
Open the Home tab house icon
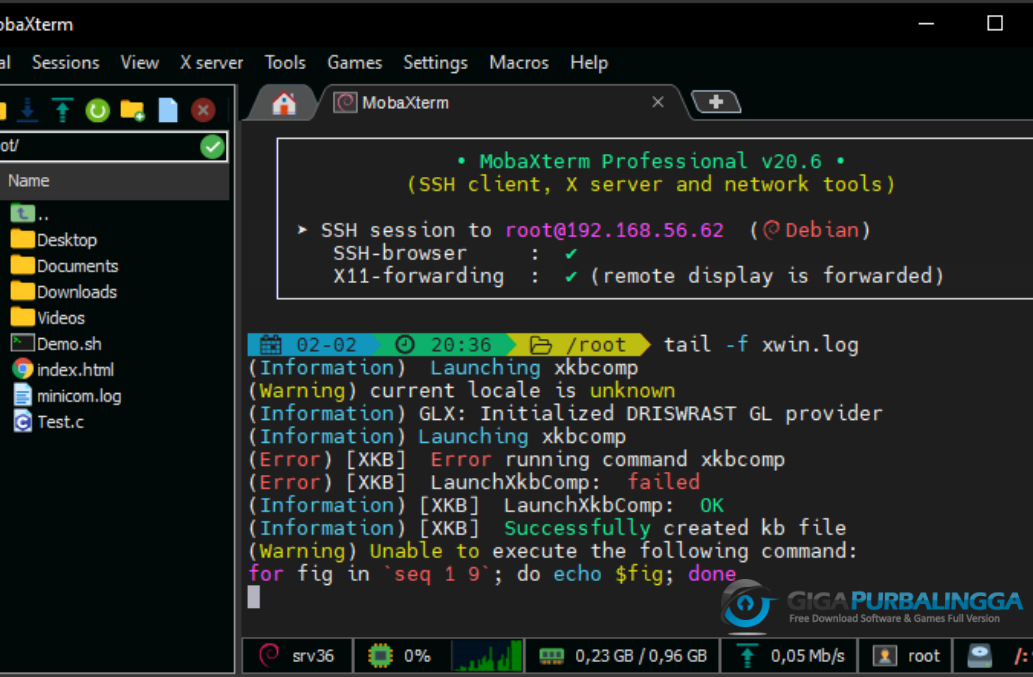tap(284, 103)
